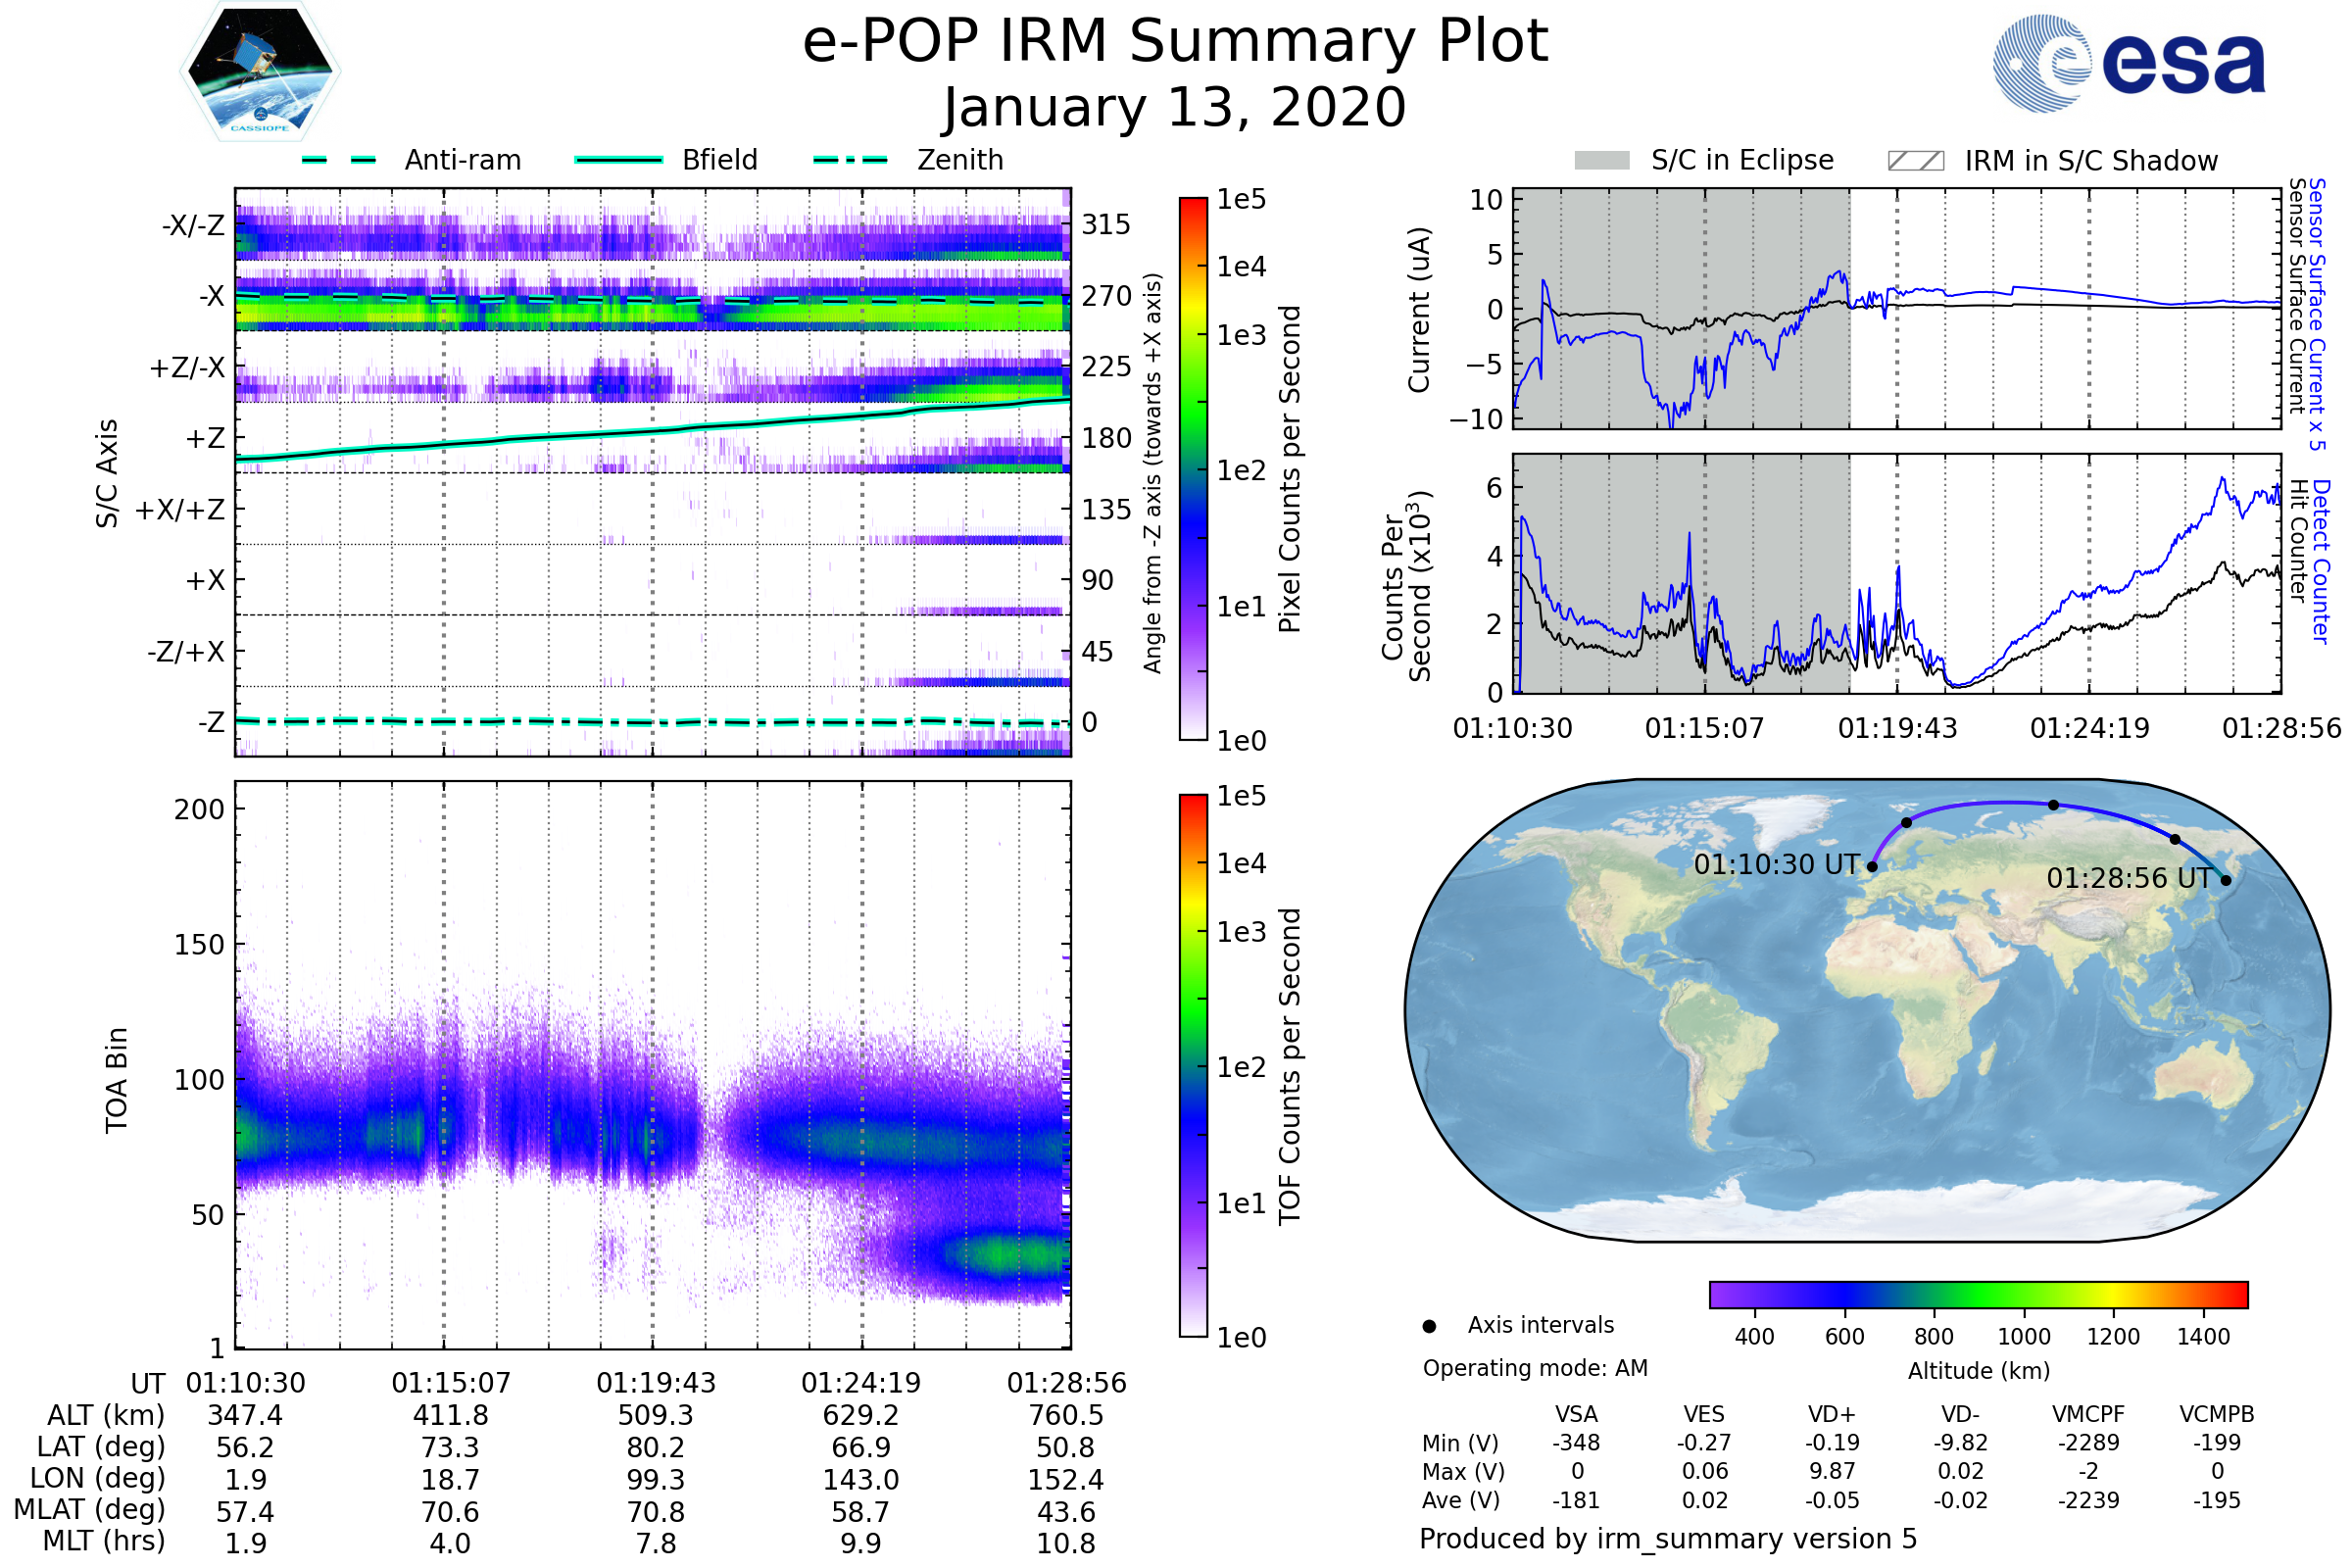The width and height of the screenshot is (2352, 1568).
Task: Click the e-POP IRM Summary Plot title
Action: (1175, 42)
